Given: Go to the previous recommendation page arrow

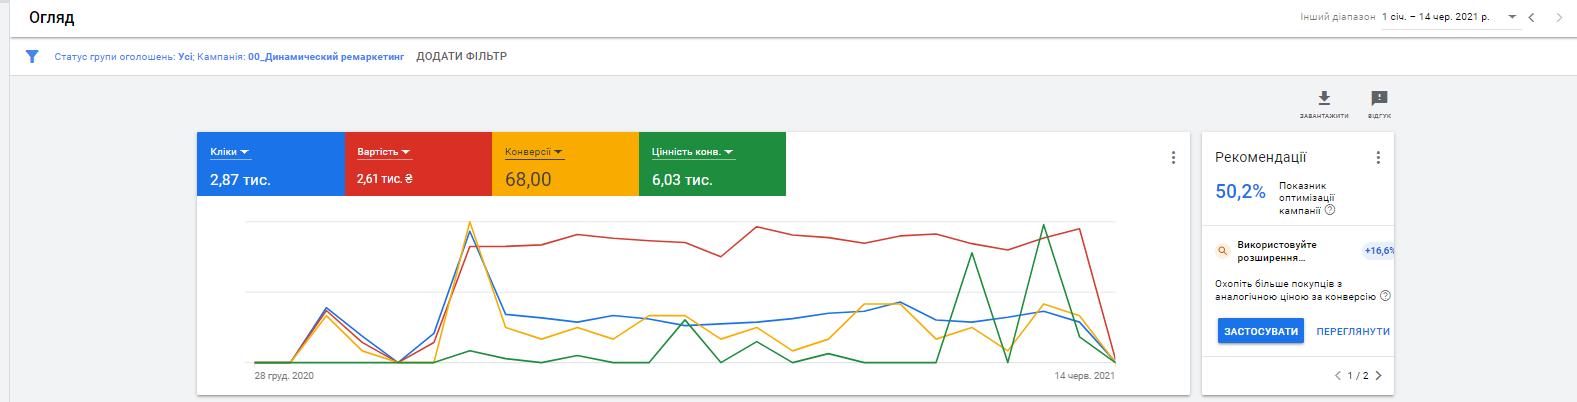Looking at the screenshot, I should [1338, 376].
